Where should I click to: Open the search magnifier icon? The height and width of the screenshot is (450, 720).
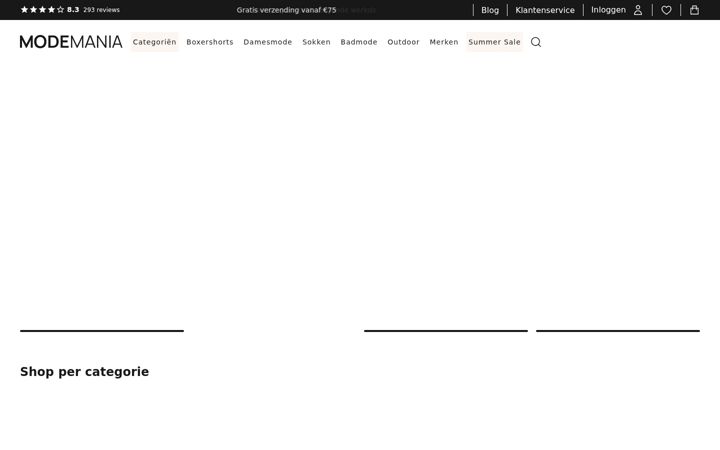(x=535, y=42)
